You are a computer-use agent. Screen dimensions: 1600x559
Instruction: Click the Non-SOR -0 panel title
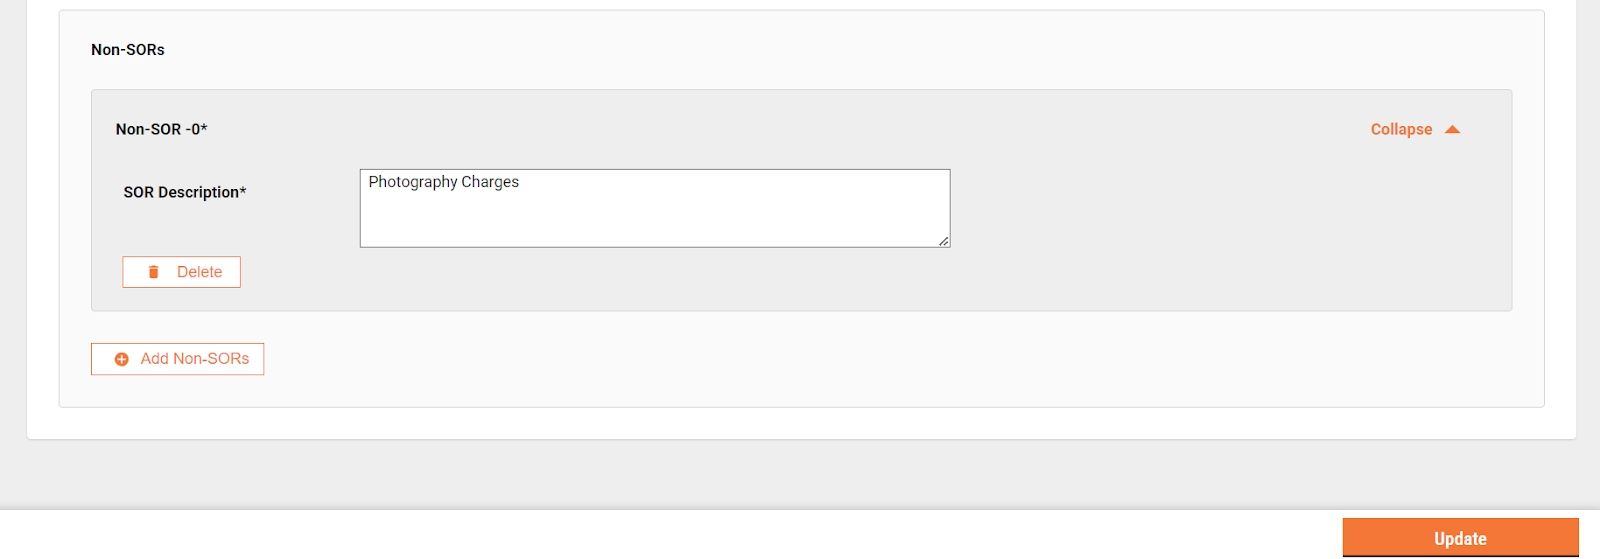[x=160, y=130]
